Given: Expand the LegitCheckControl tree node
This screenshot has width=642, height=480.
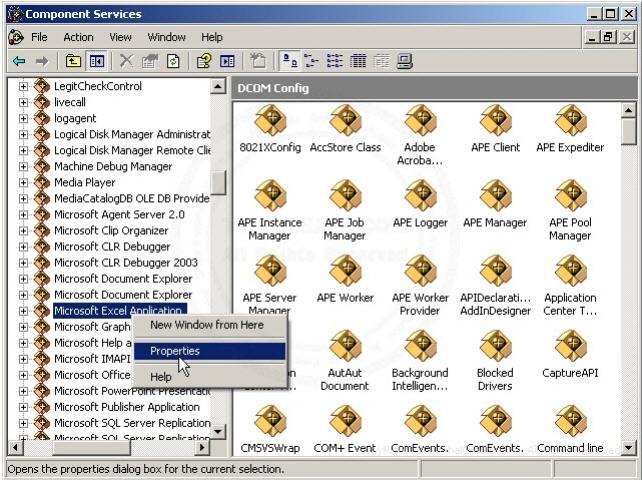Looking at the screenshot, I should [23, 86].
